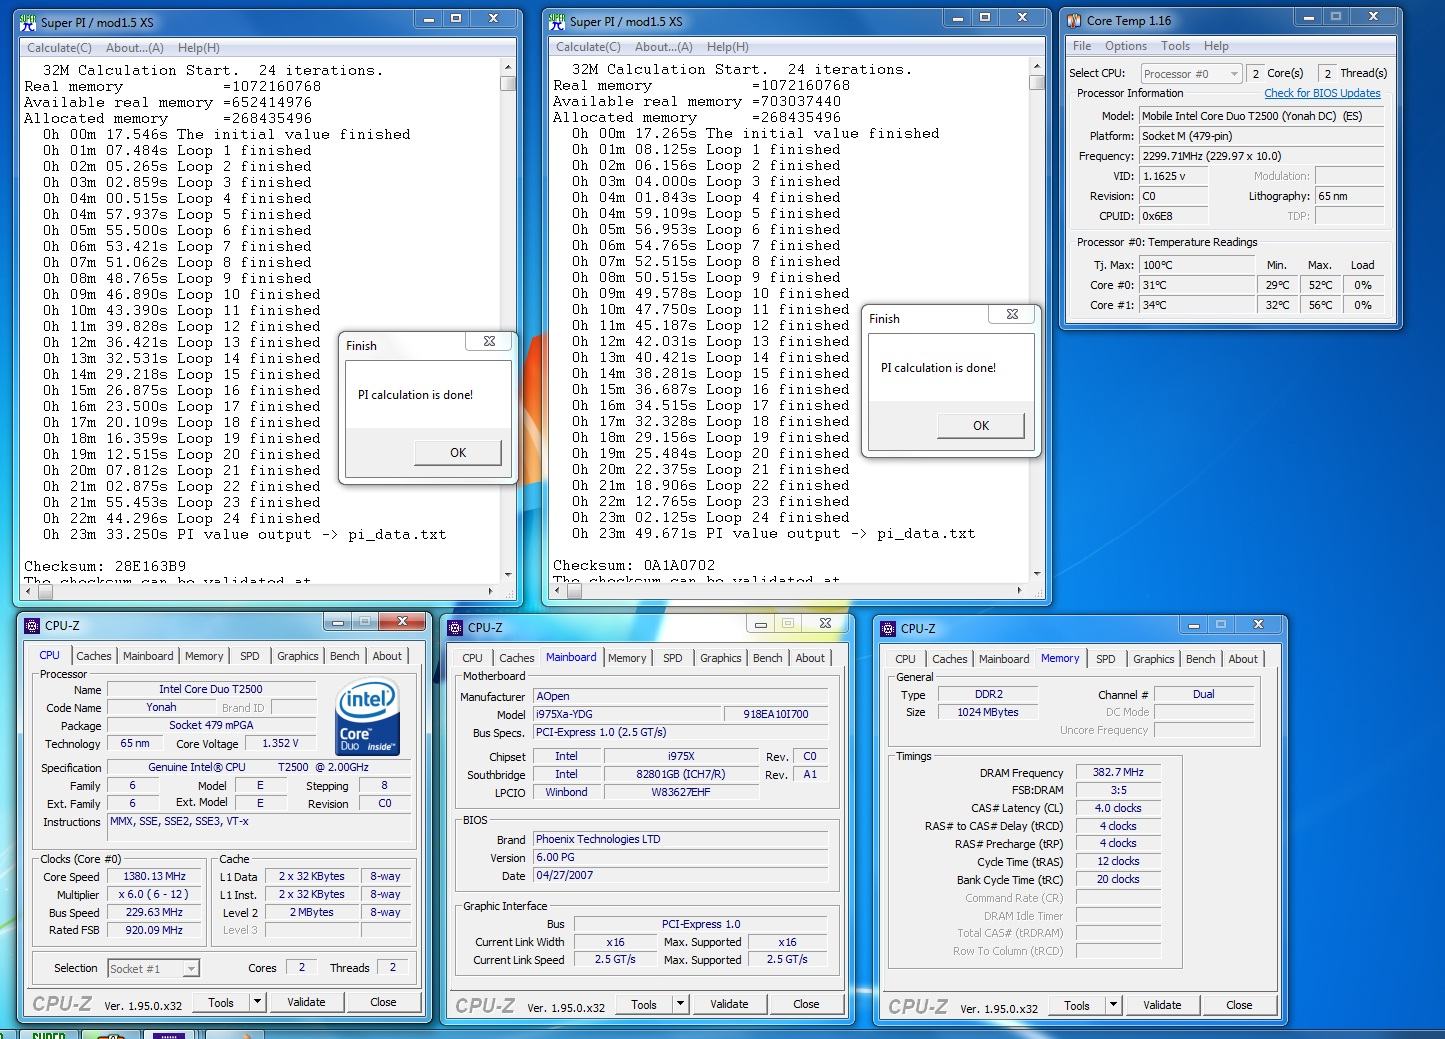Open the Options menu in Core Temp

[x=1126, y=46]
